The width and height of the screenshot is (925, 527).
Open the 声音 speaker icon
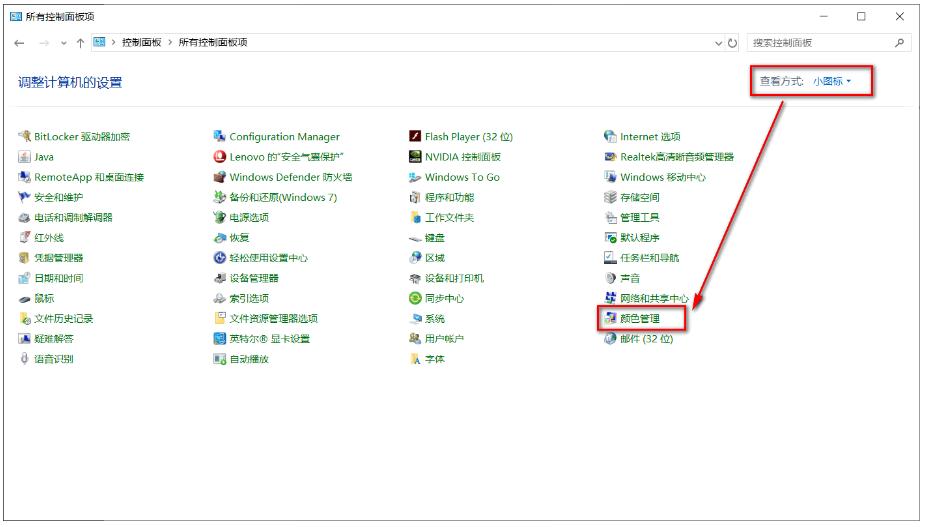pos(610,278)
